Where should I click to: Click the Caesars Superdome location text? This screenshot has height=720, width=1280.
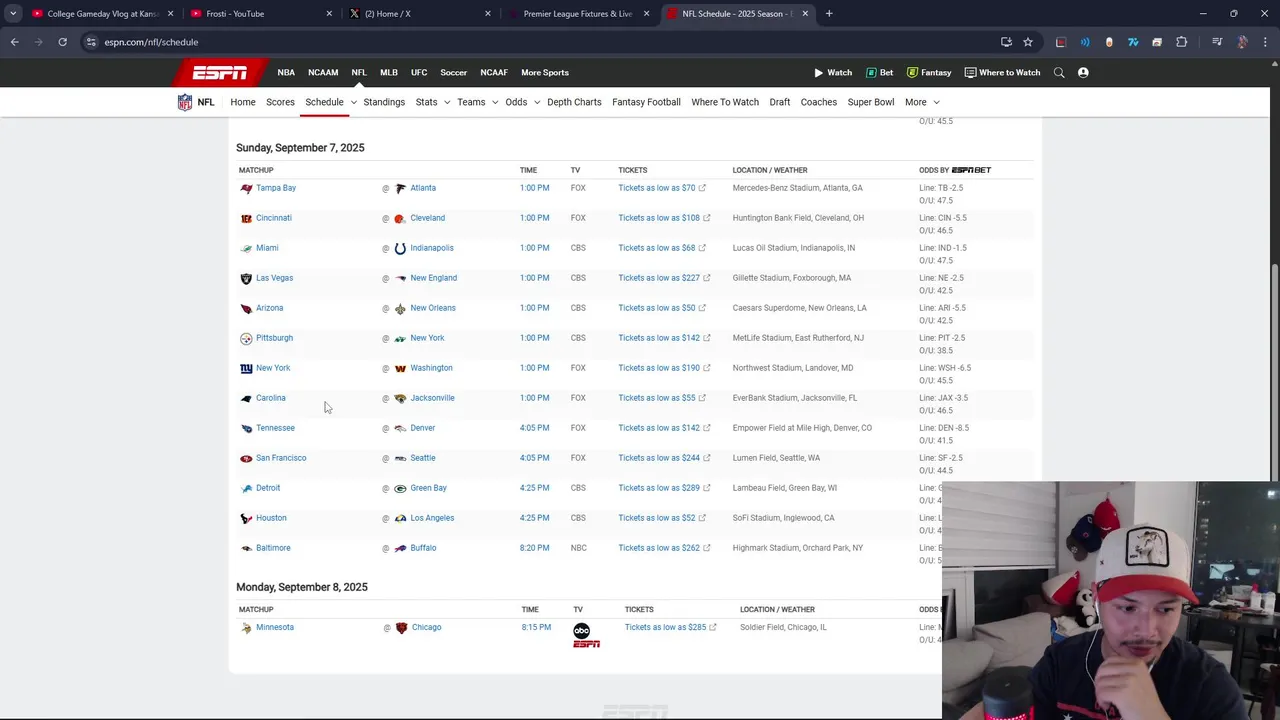[799, 308]
